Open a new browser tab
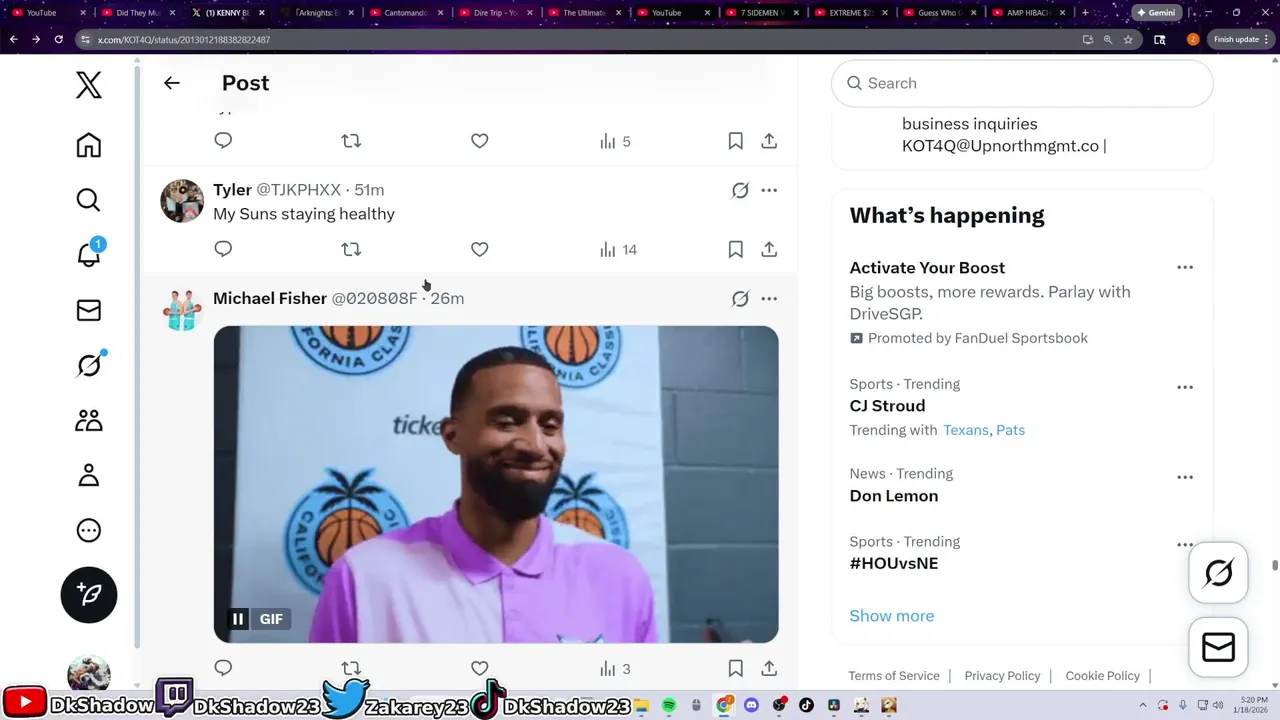Screen dimensions: 1280x720 pyautogui.click(x=1085, y=13)
